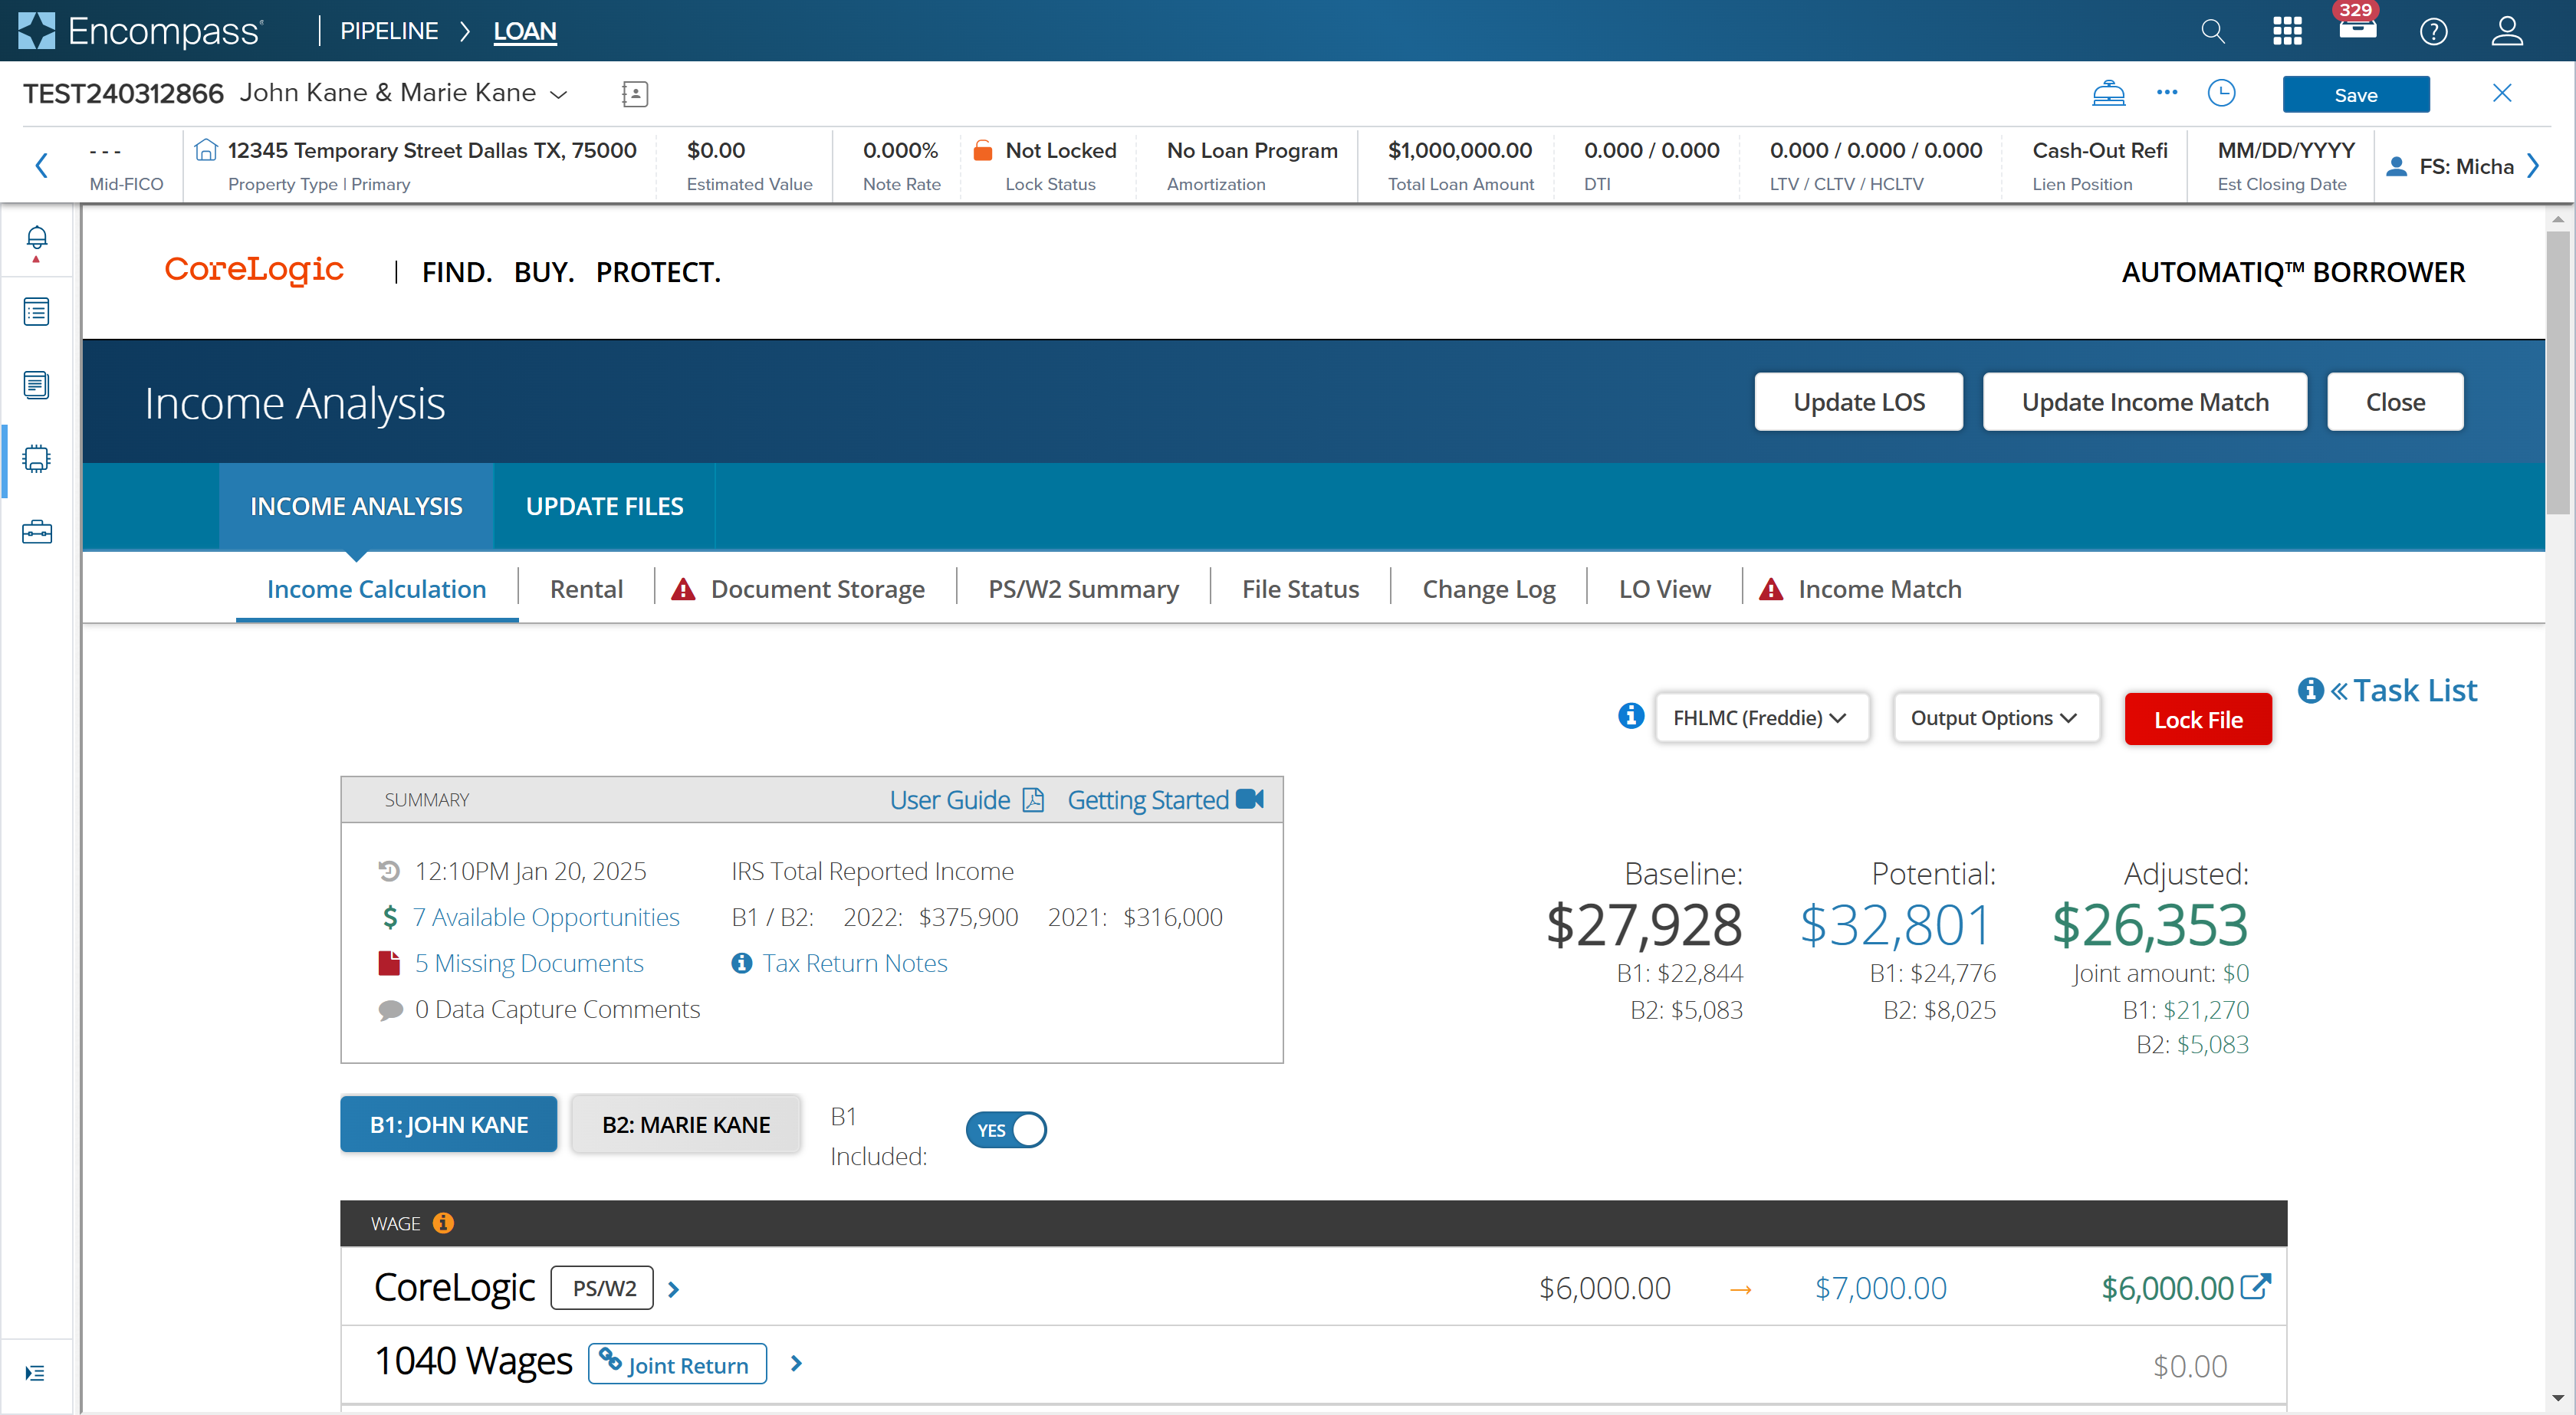Image resolution: width=2576 pixels, height=1415 pixels.
Task: Click the info icon next to Task List
Action: tap(2310, 690)
